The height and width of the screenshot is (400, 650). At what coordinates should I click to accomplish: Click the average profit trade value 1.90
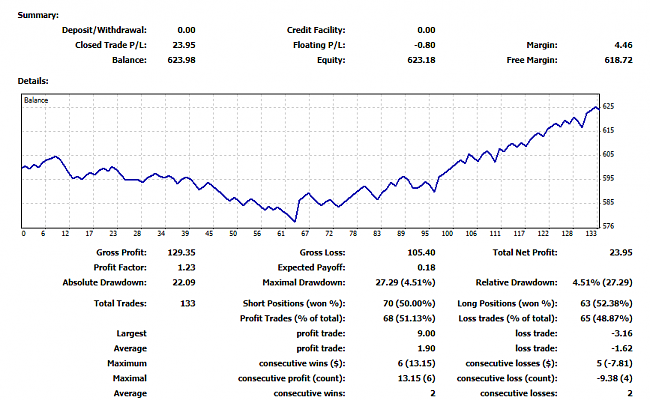427,348
